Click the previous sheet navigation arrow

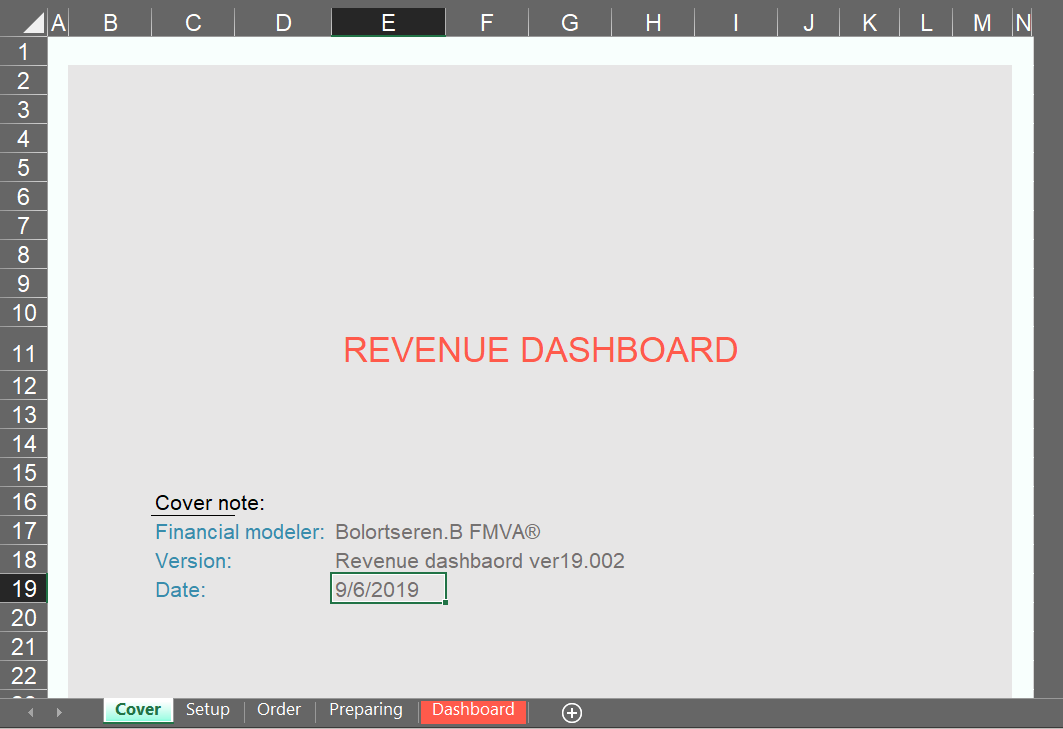click(31, 712)
